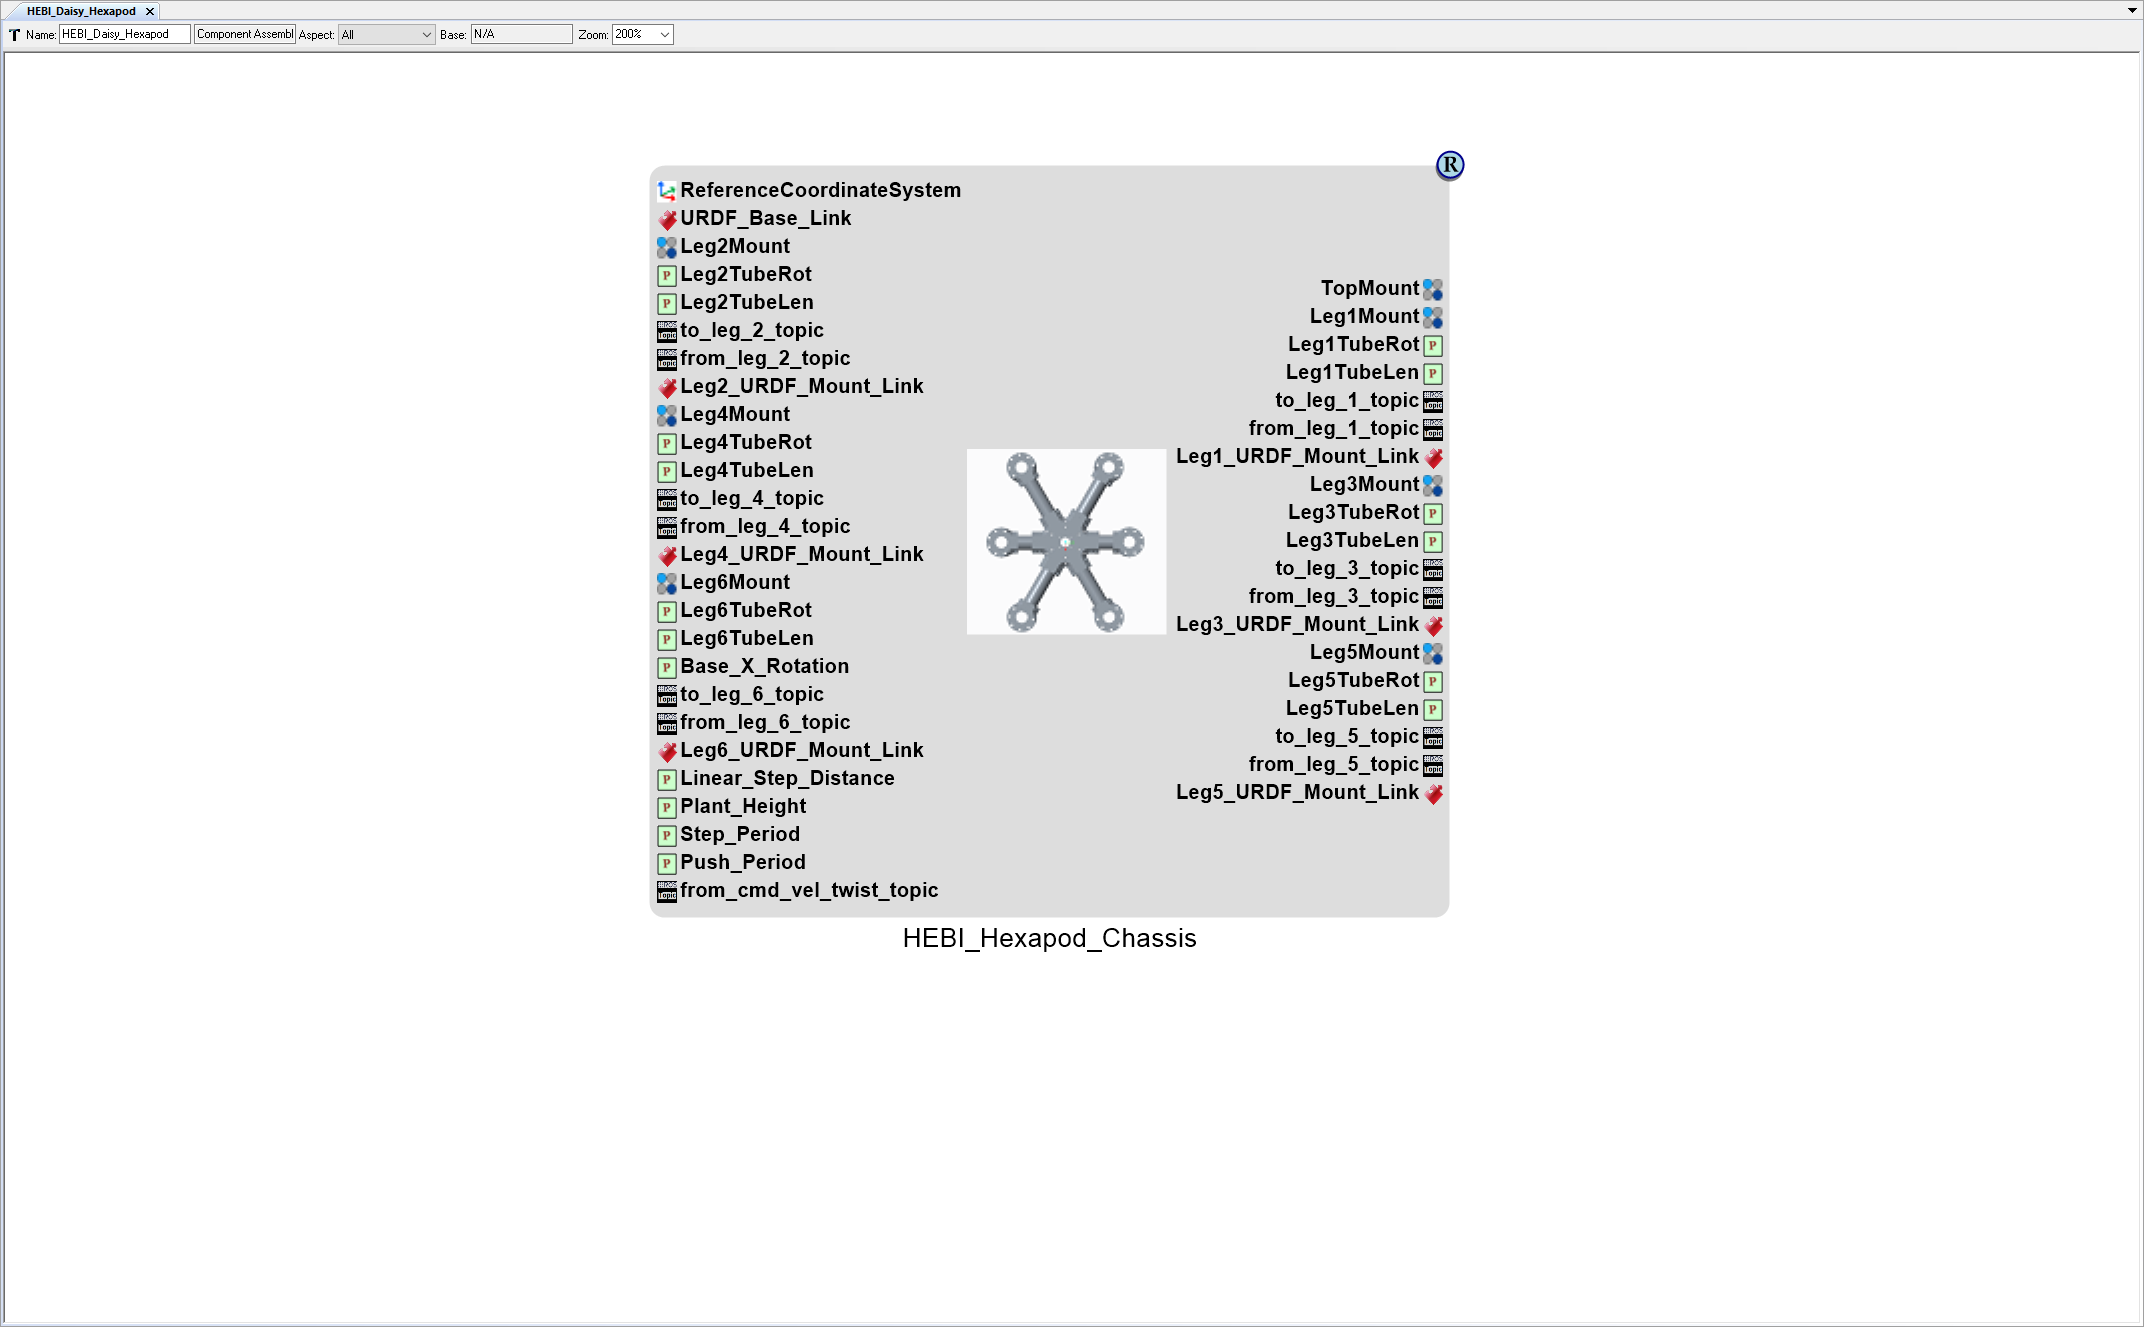Image resolution: width=2144 pixels, height=1327 pixels.
Task: Select the Base_X_Rotation parameter icon
Action: (667, 667)
